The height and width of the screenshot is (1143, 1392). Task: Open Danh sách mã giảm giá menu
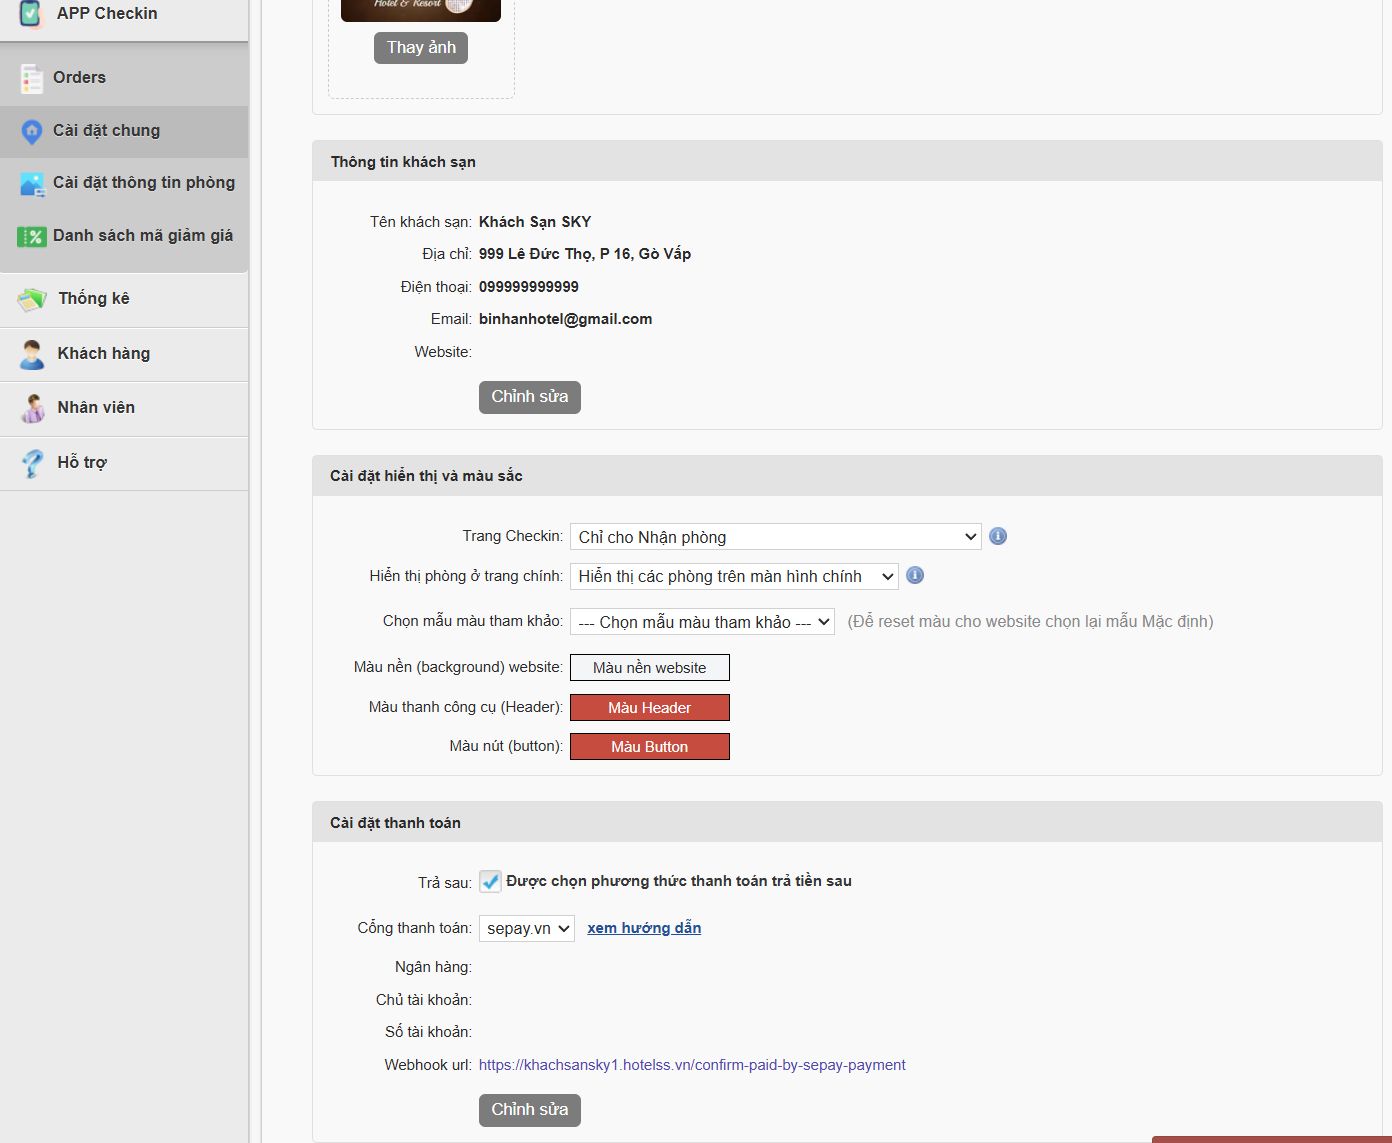pyautogui.click(x=124, y=236)
